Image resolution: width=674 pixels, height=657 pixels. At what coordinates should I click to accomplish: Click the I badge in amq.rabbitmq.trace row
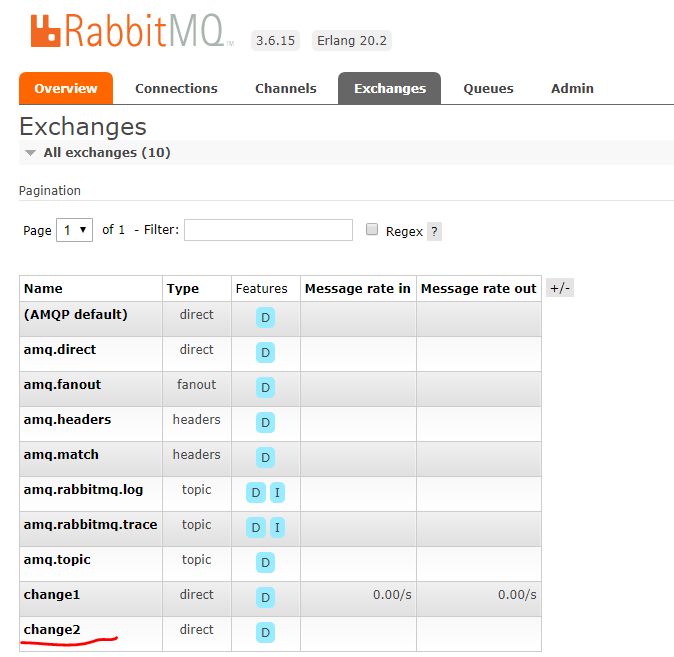277,528
